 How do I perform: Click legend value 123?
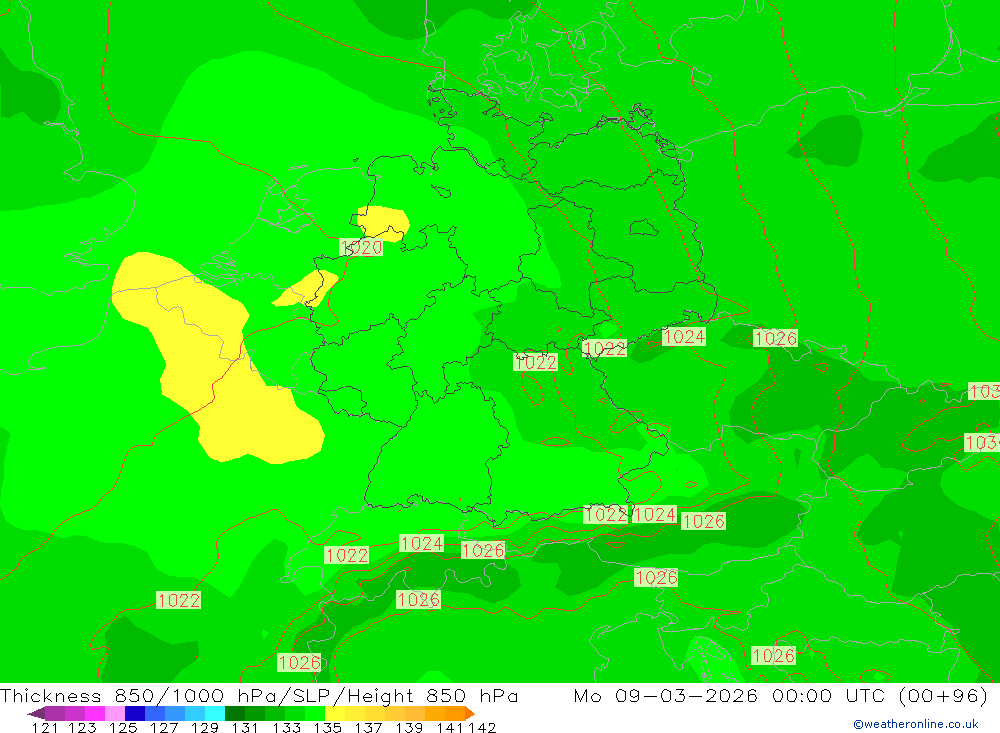[x=82, y=727]
